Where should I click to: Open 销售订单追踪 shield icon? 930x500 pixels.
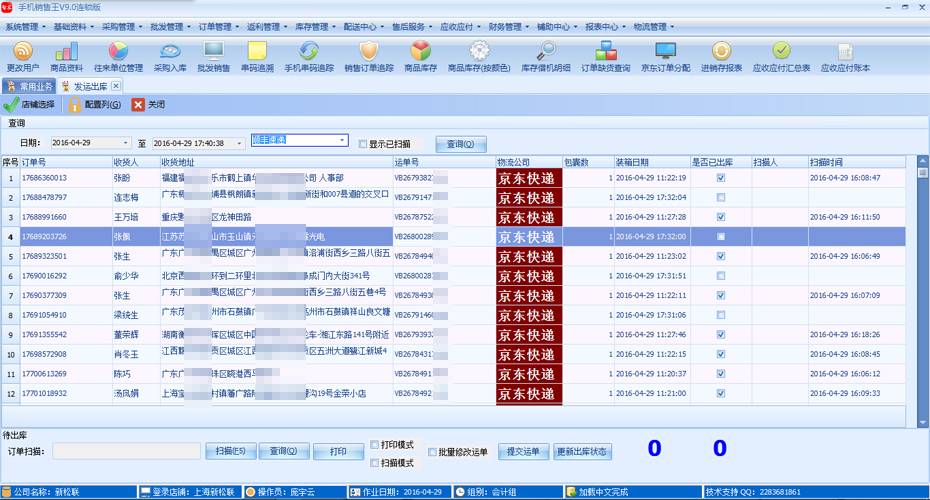coord(369,57)
